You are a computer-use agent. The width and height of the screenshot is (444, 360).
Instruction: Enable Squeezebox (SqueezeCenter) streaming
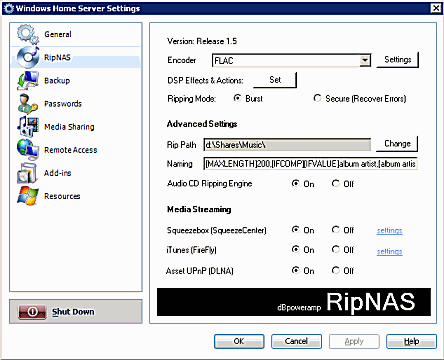[295, 230]
